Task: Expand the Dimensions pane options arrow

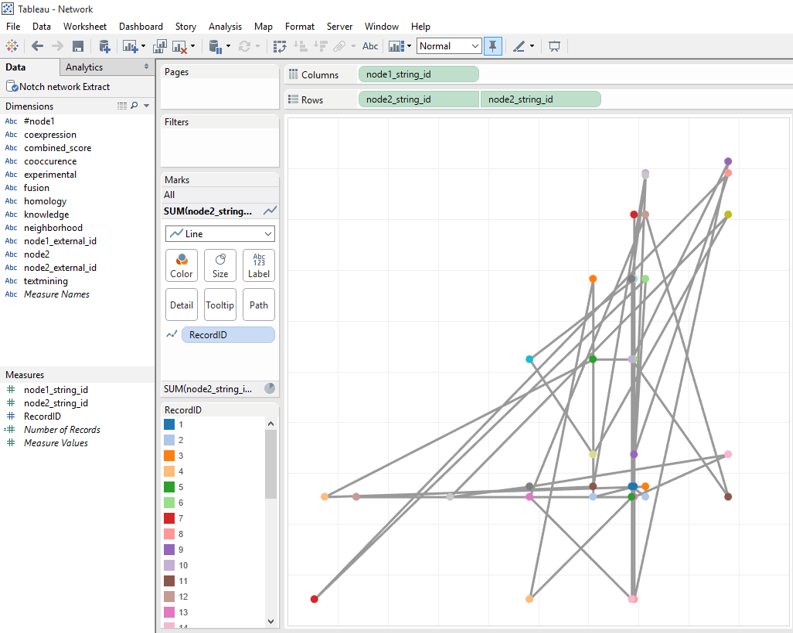Action: pyautogui.click(x=147, y=106)
